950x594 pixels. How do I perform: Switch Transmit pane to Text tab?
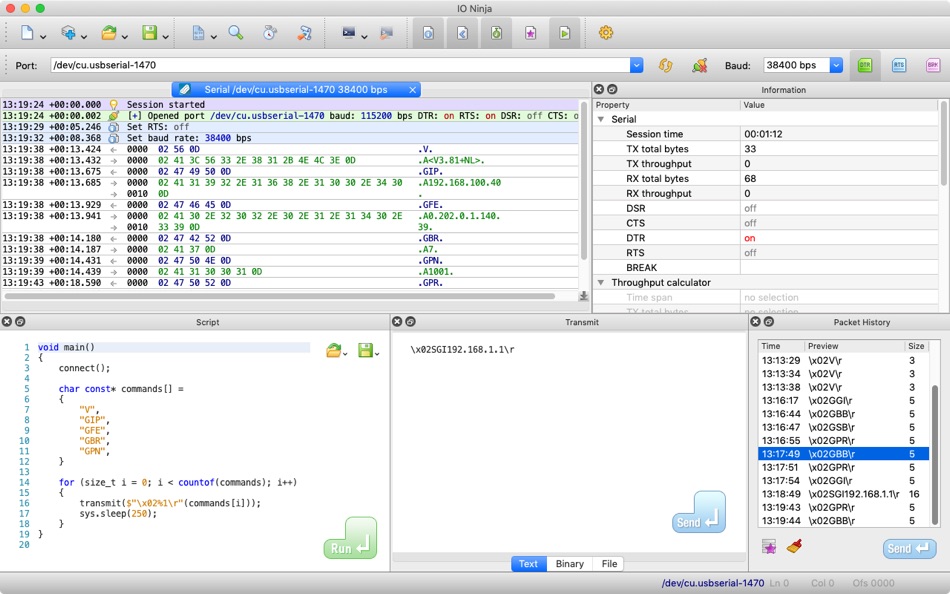528,564
